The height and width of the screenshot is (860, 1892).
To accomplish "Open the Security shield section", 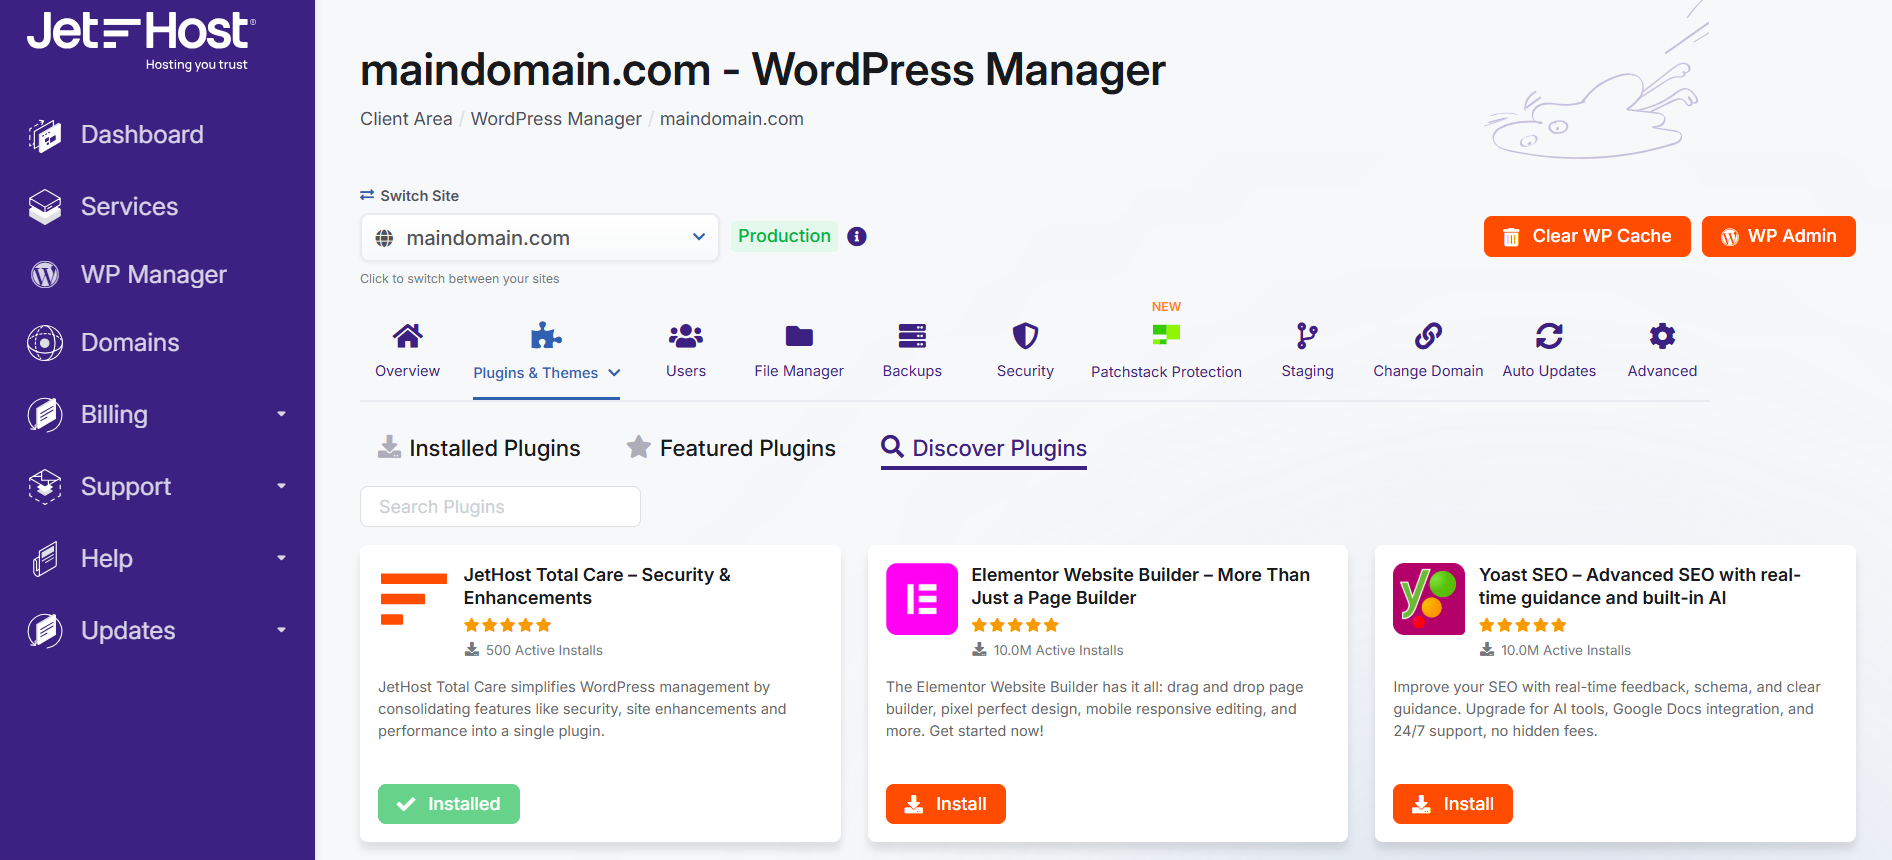I will click(x=1025, y=351).
